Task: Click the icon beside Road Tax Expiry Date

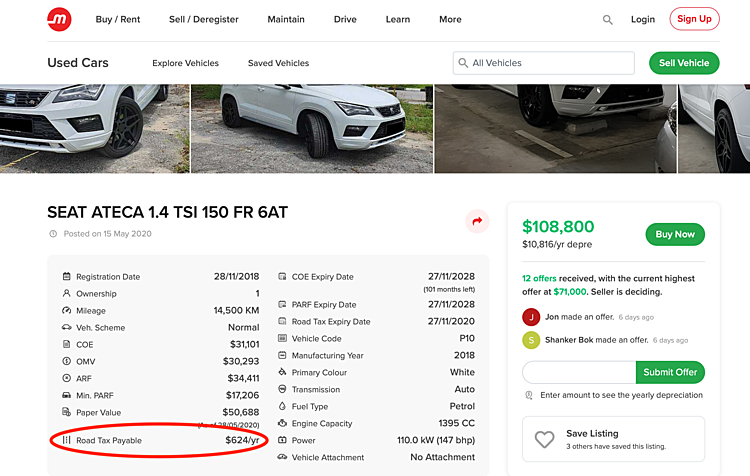Action: coord(282,321)
